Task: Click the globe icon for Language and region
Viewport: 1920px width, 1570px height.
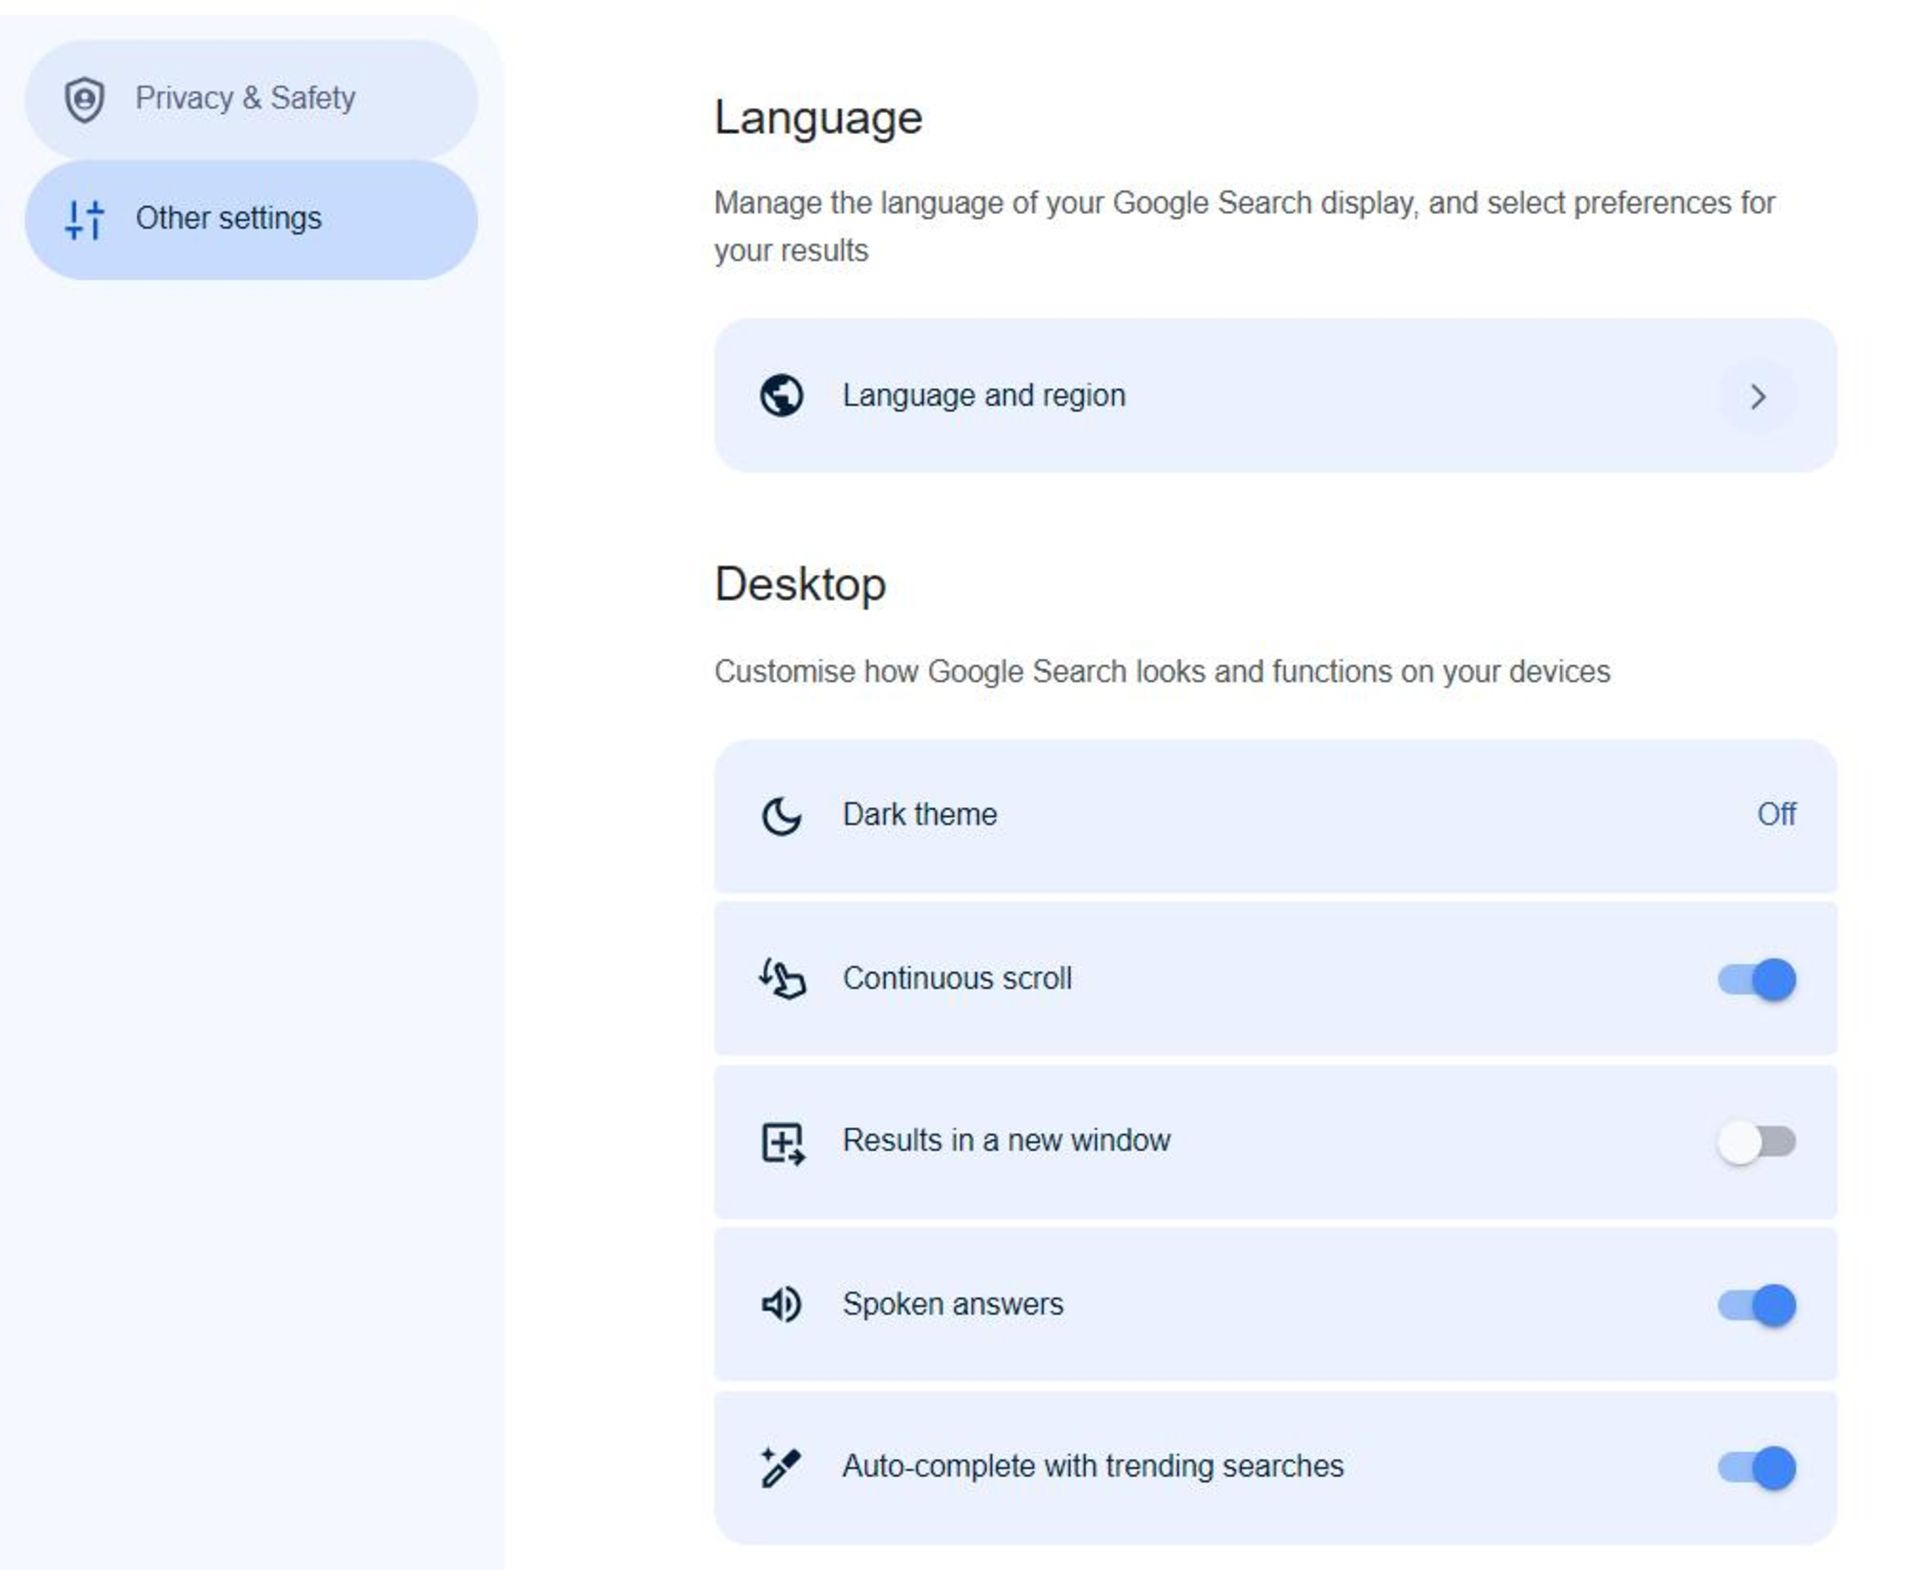Action: pyautogui.click(x=781, y=396)
